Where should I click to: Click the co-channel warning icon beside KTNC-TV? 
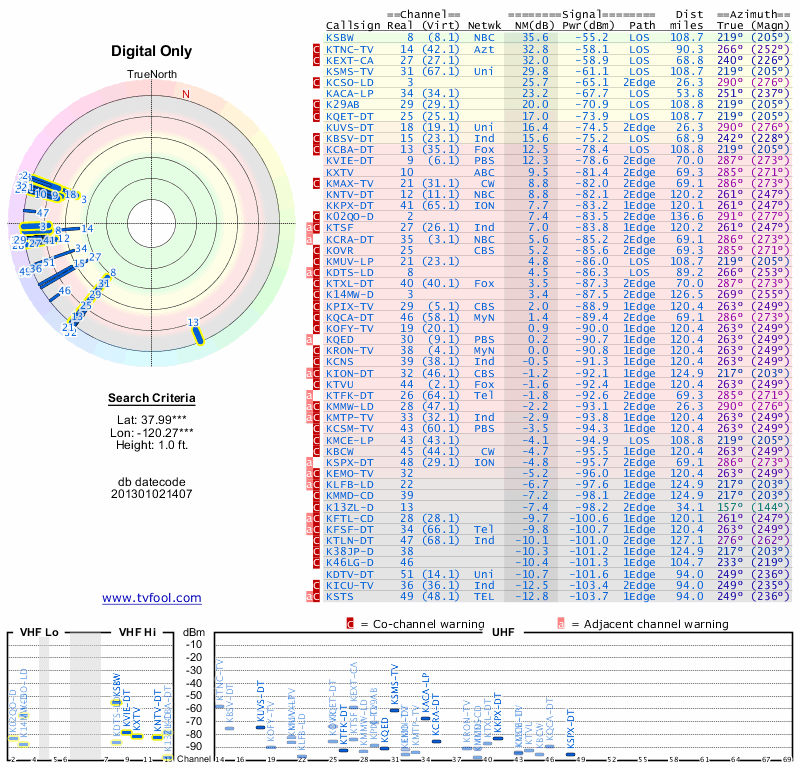click(318, 48)
